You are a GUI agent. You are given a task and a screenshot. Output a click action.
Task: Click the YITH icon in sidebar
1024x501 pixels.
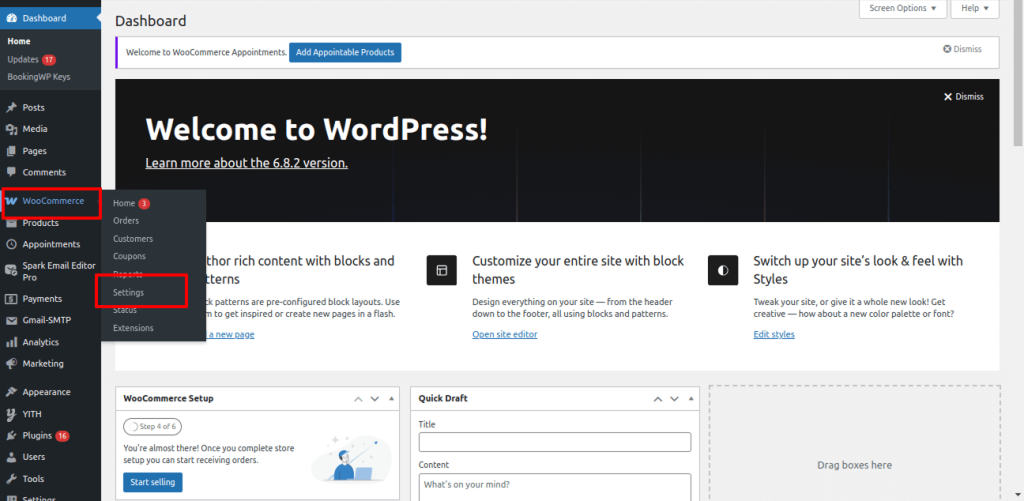pos(11,414)
